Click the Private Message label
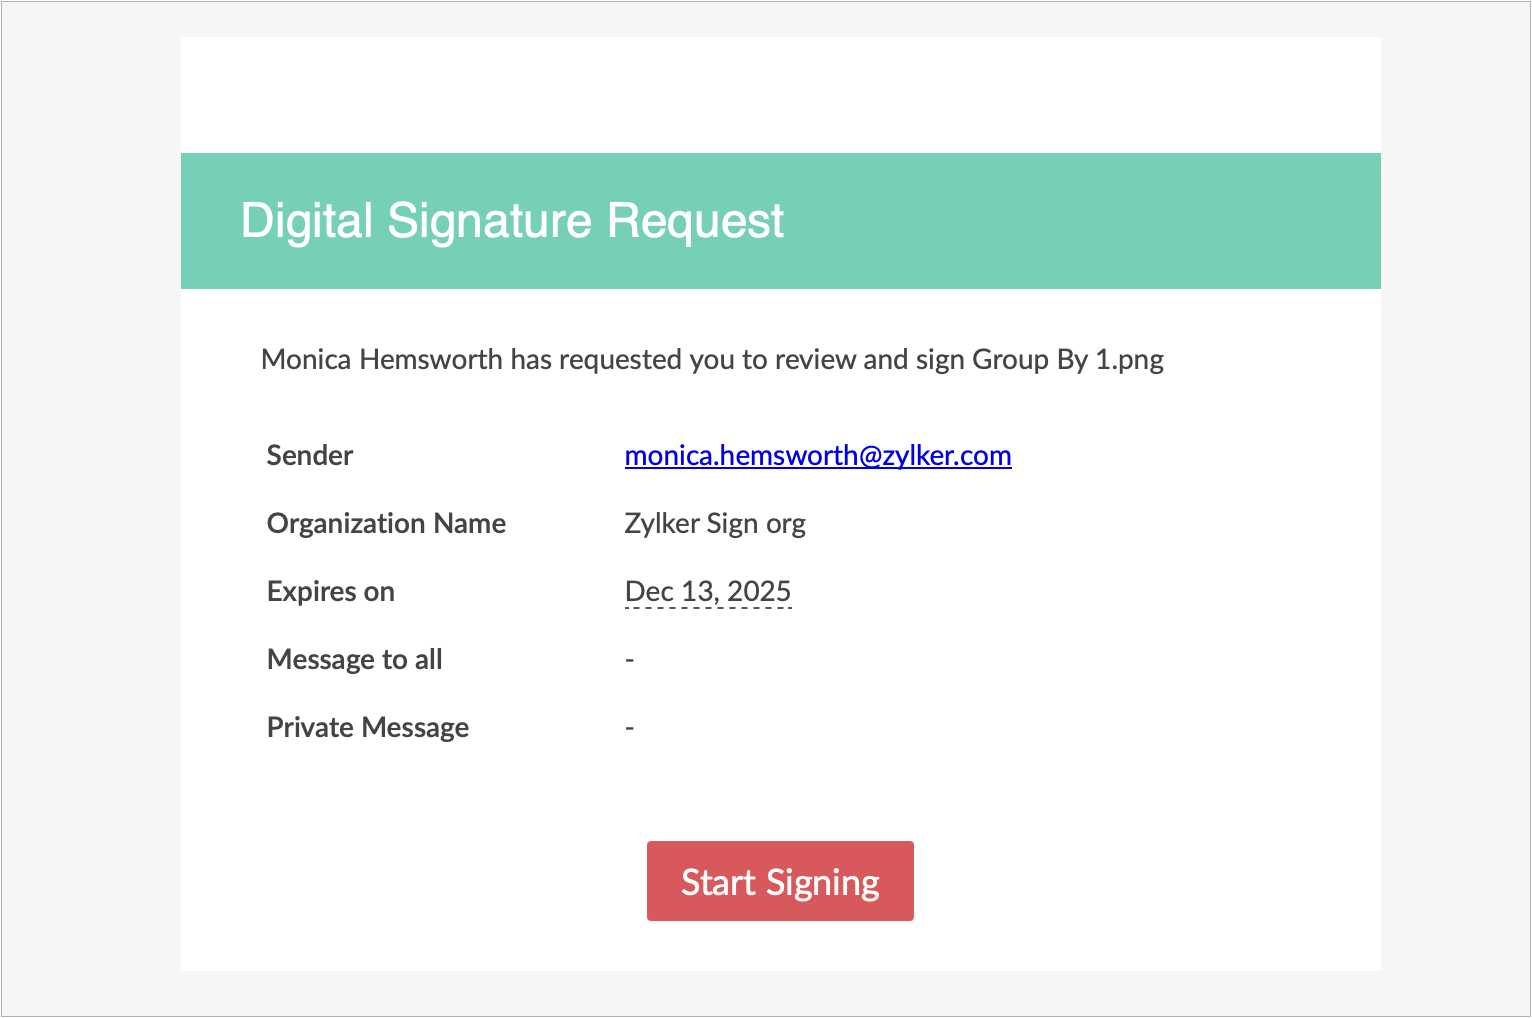The width and height of the screenshot is (1532, 1018). coord(367,728)
